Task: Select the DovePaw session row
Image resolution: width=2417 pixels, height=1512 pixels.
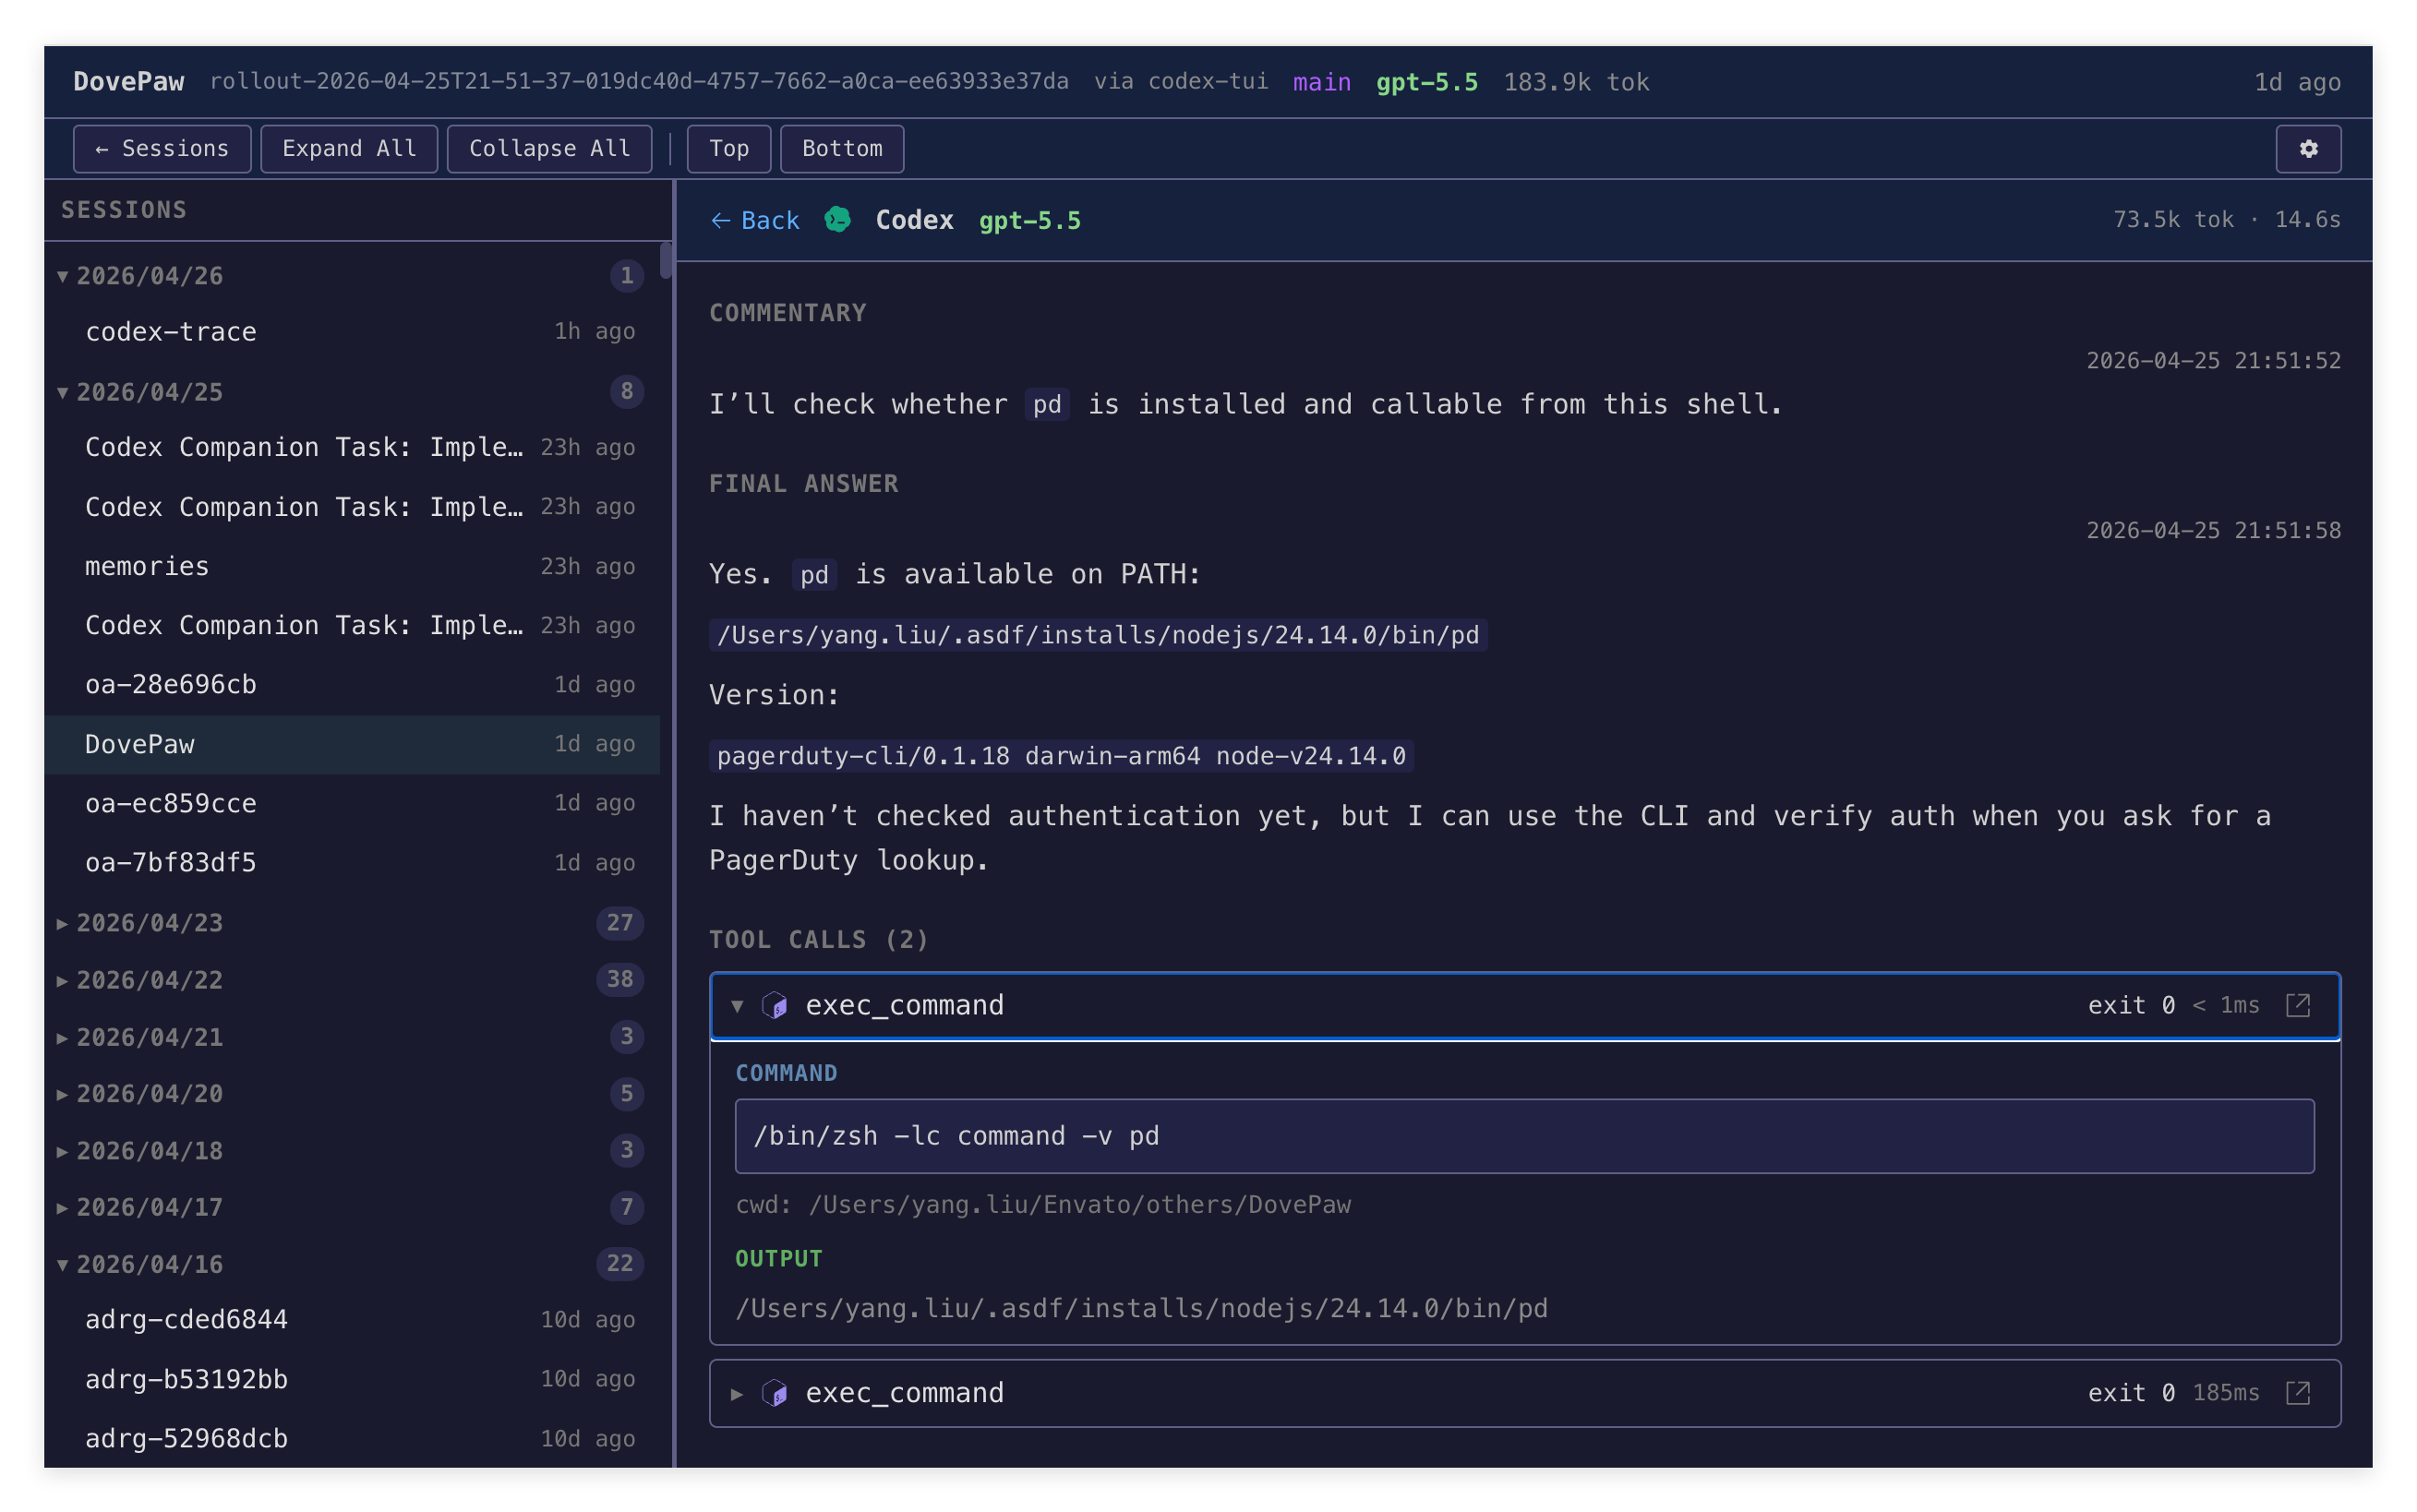Action: click(352, 744)
